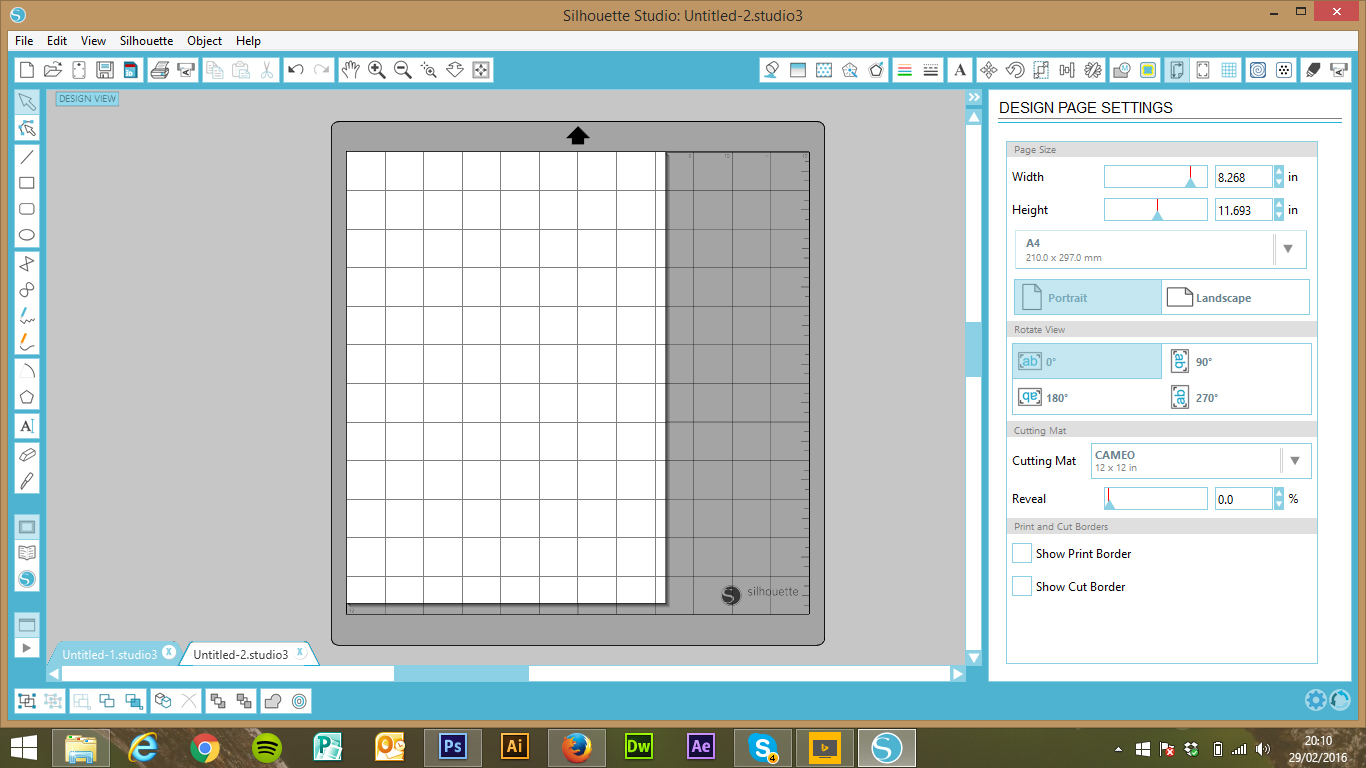Open the Fill Color panel
Viewport: 1366px width, 768px height.
point(770,70)
